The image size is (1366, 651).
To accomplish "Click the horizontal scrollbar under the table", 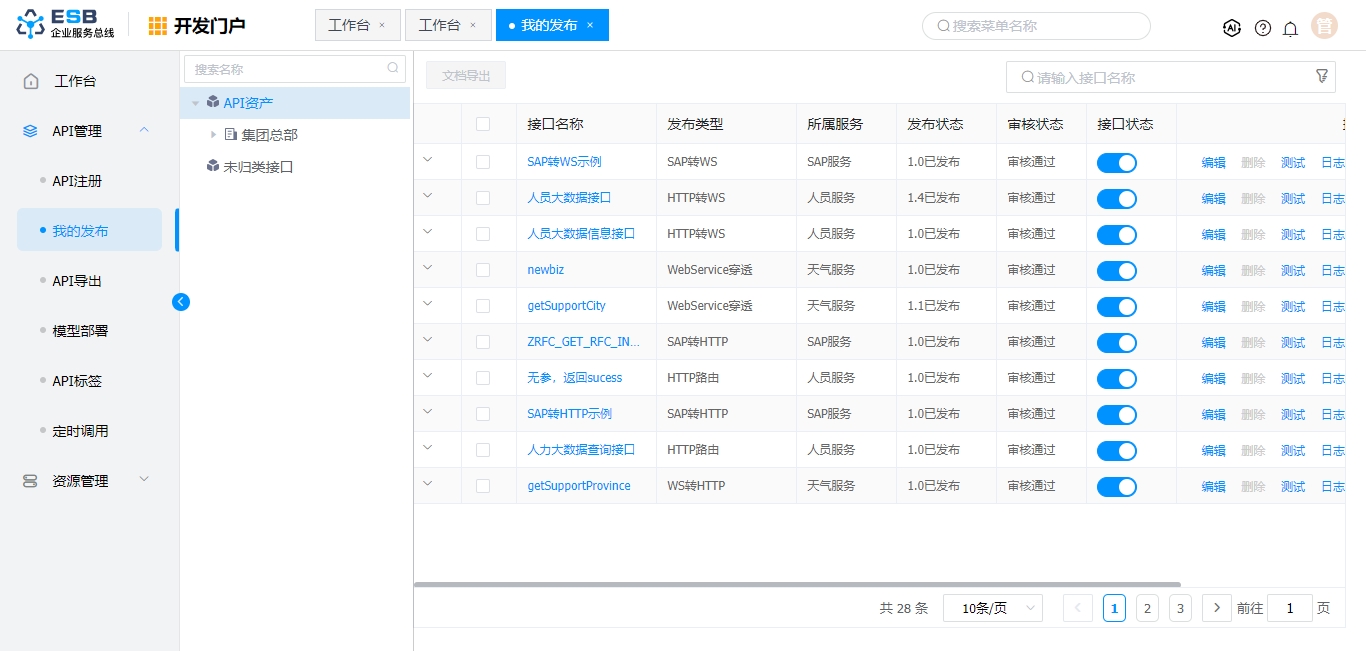I will (x=796, y=584).
